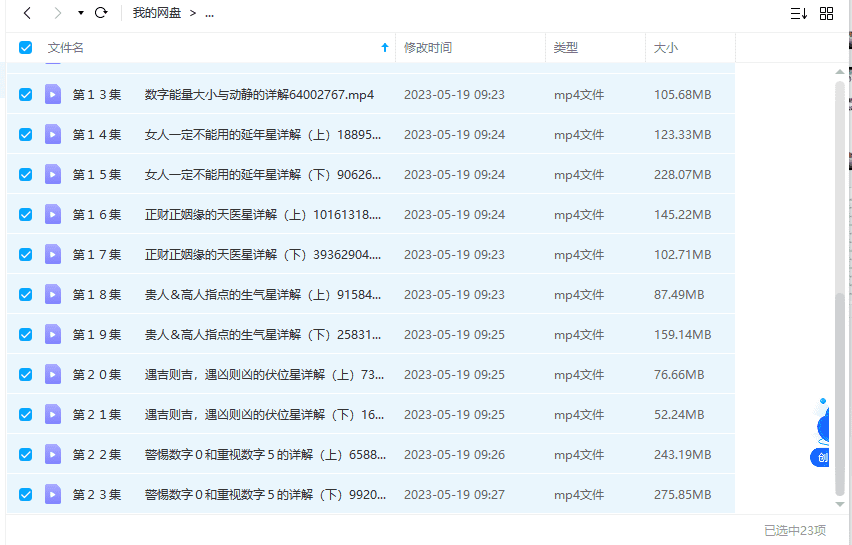Click the back navigation arrow

point(27,13)
